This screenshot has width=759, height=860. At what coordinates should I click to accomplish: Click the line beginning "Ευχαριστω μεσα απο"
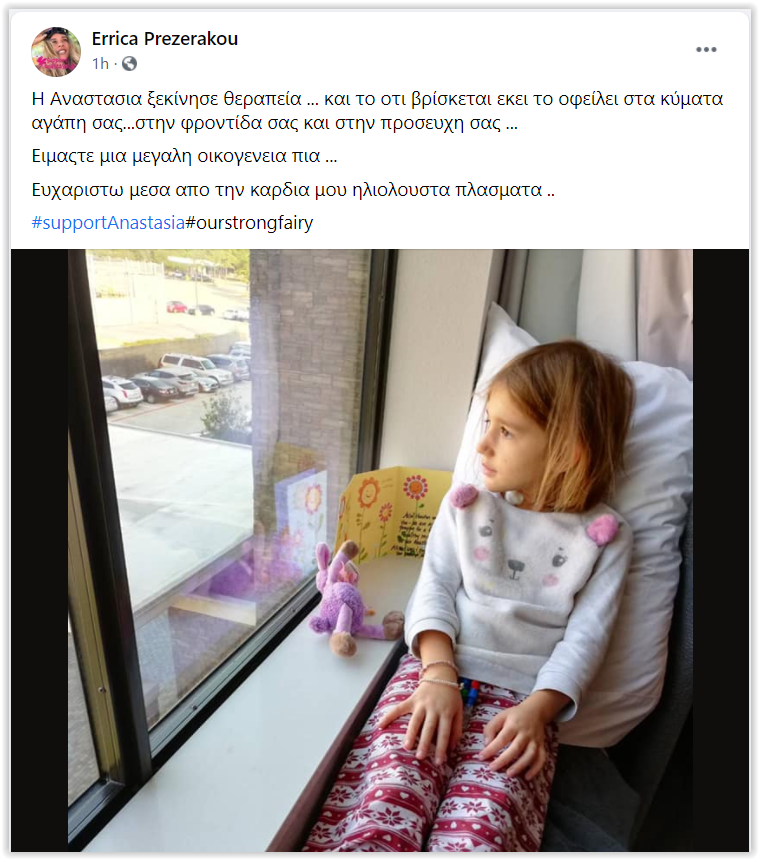click(x=293, y=190)
